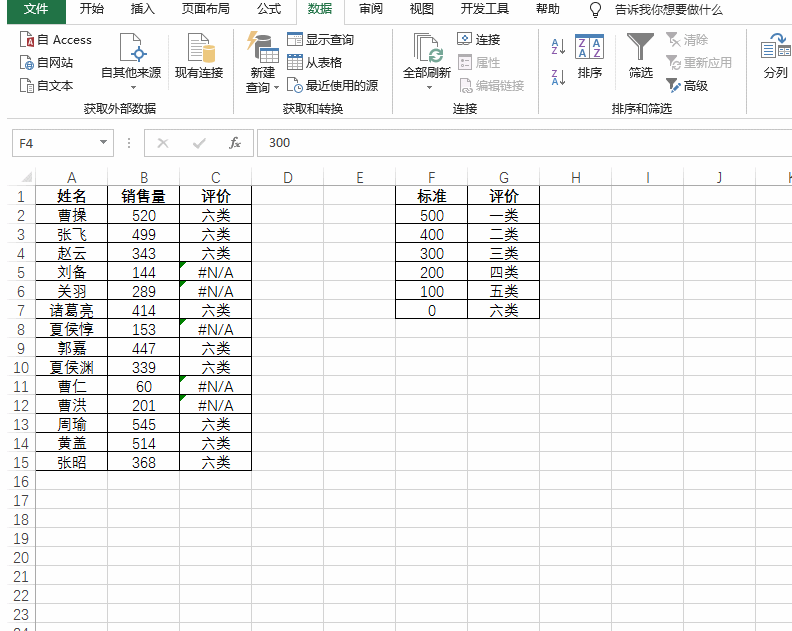Select the 四类 rating cell

(504, 273)
